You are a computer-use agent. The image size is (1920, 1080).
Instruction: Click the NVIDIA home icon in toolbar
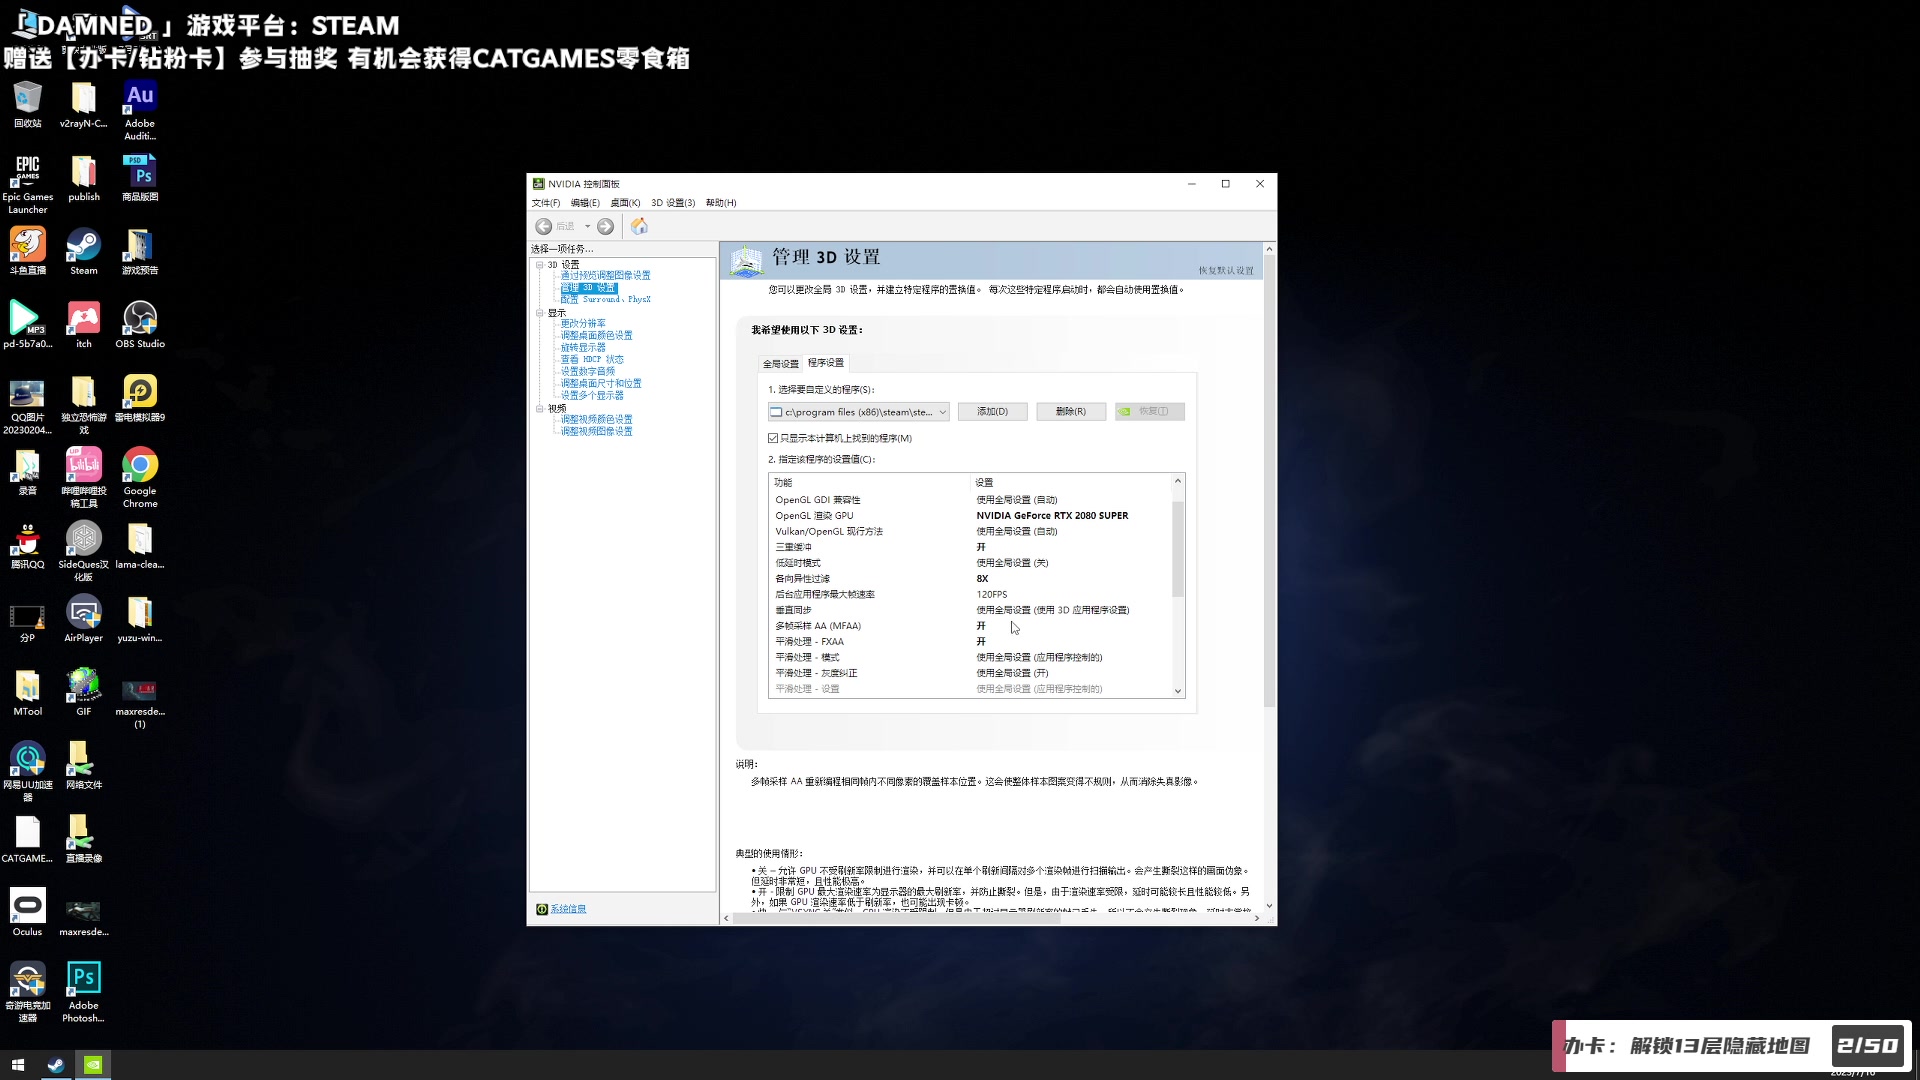pyautogui.click(x=639, y=227)
